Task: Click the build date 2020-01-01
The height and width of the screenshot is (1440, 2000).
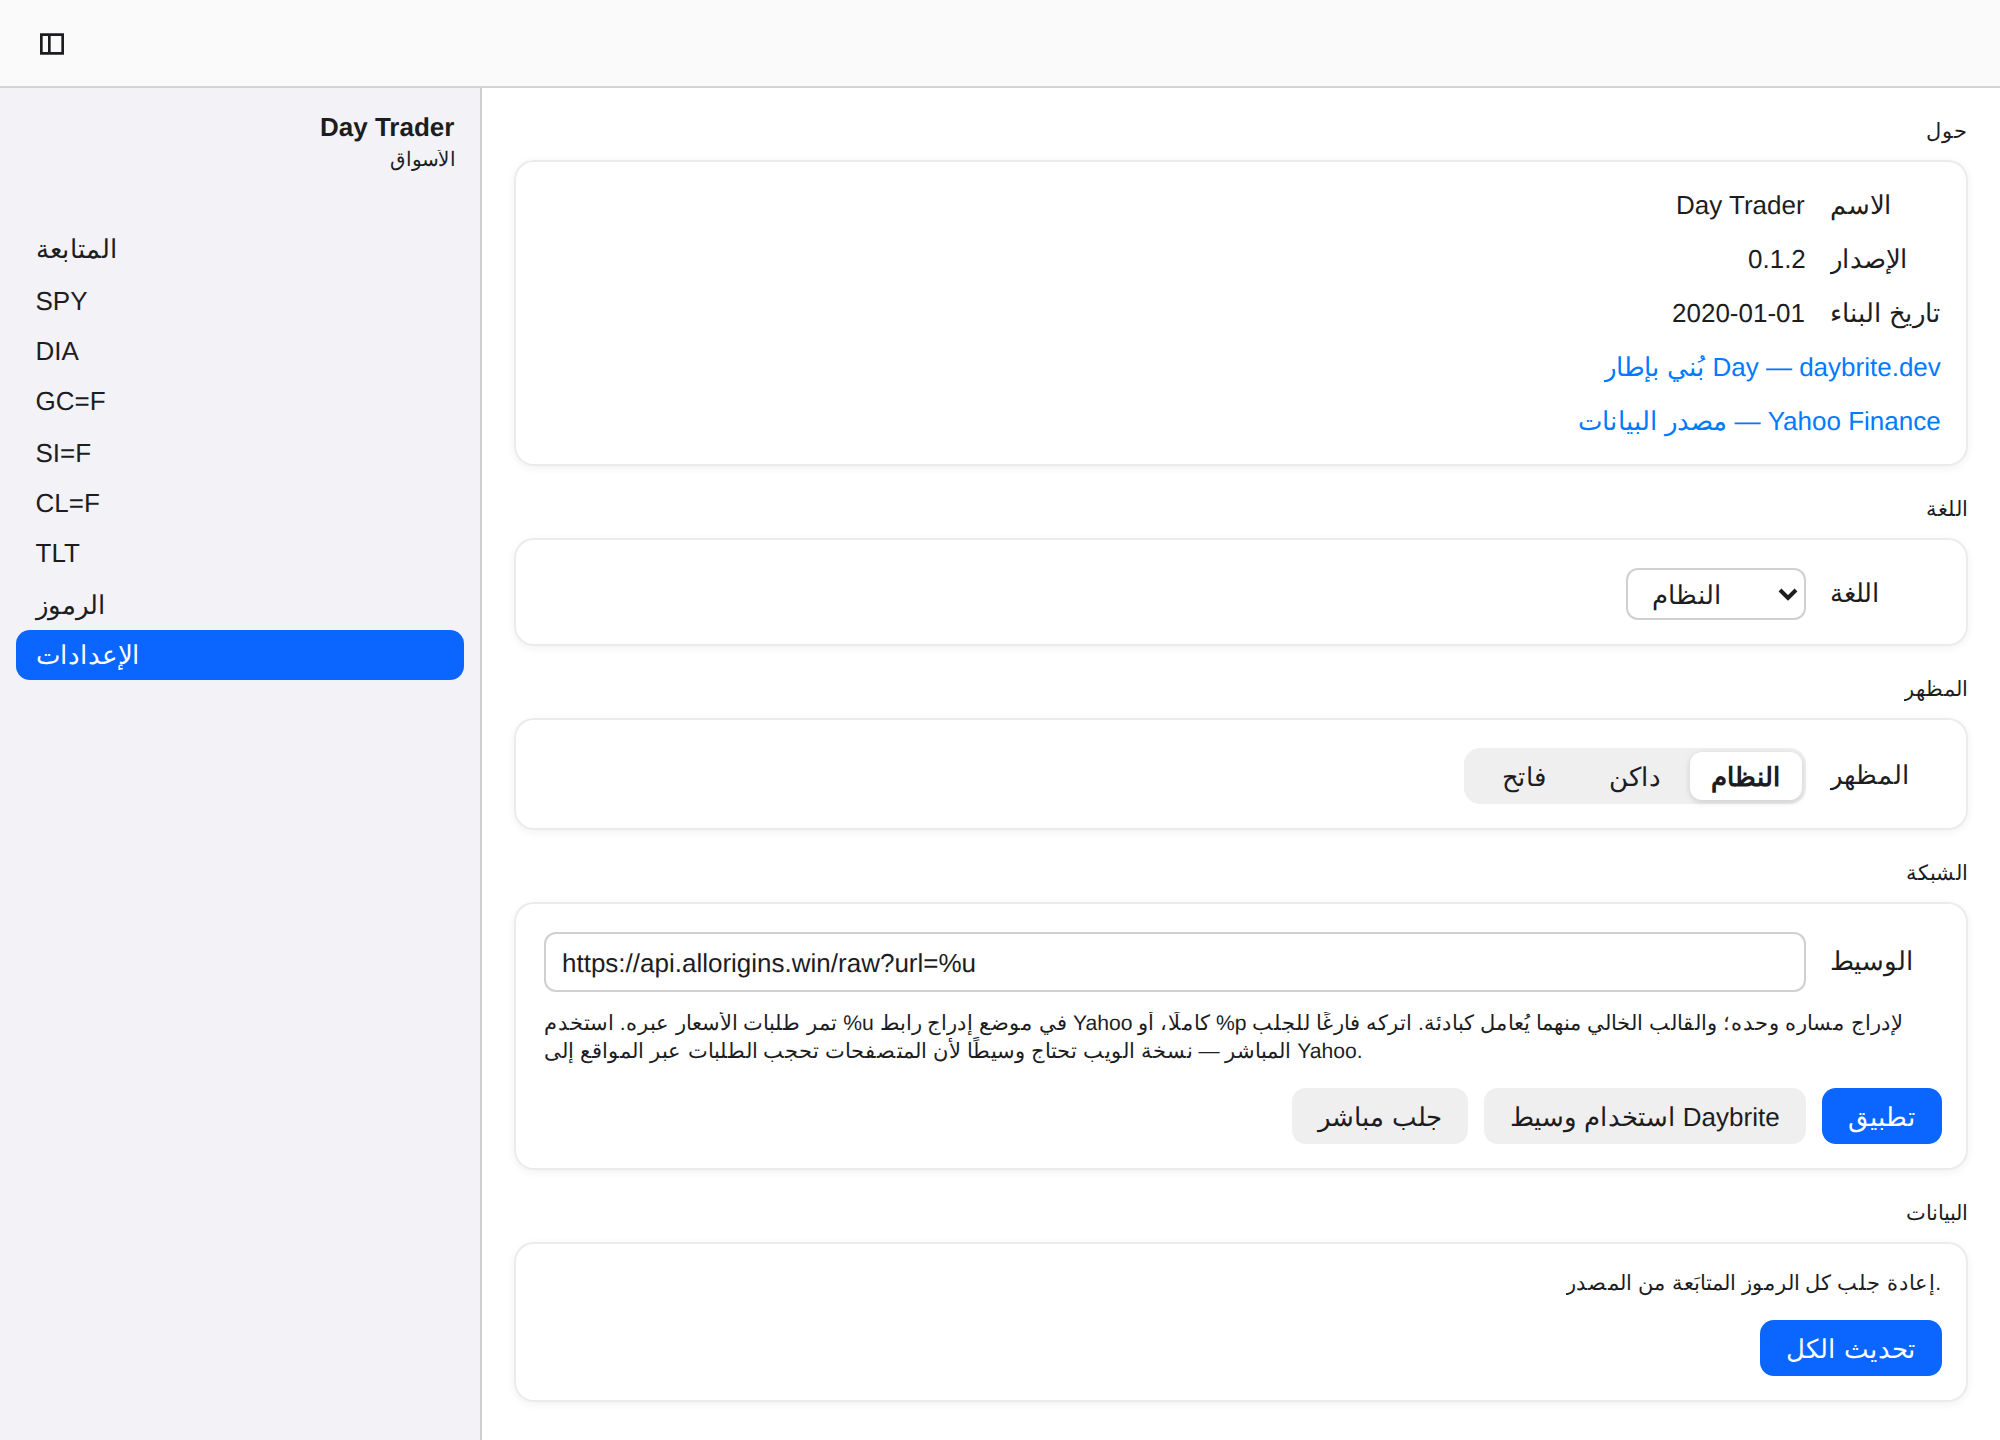Action: pyautogui.click(x=1738, y=314)
